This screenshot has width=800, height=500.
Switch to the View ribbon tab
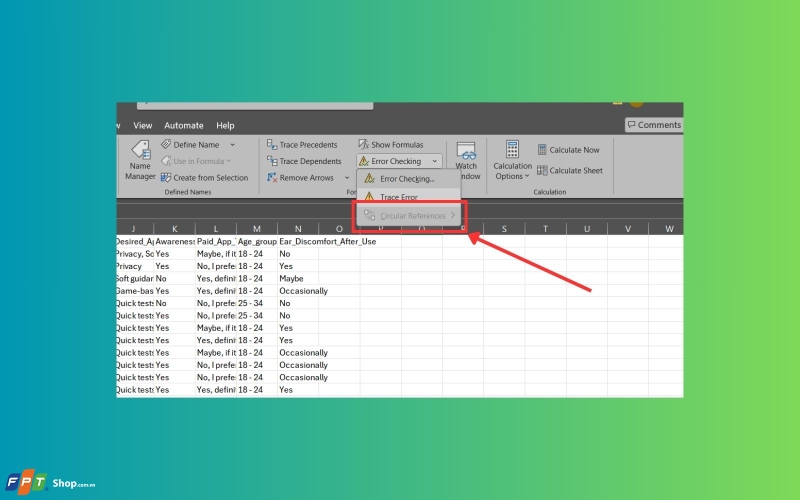tap(142, 126)
